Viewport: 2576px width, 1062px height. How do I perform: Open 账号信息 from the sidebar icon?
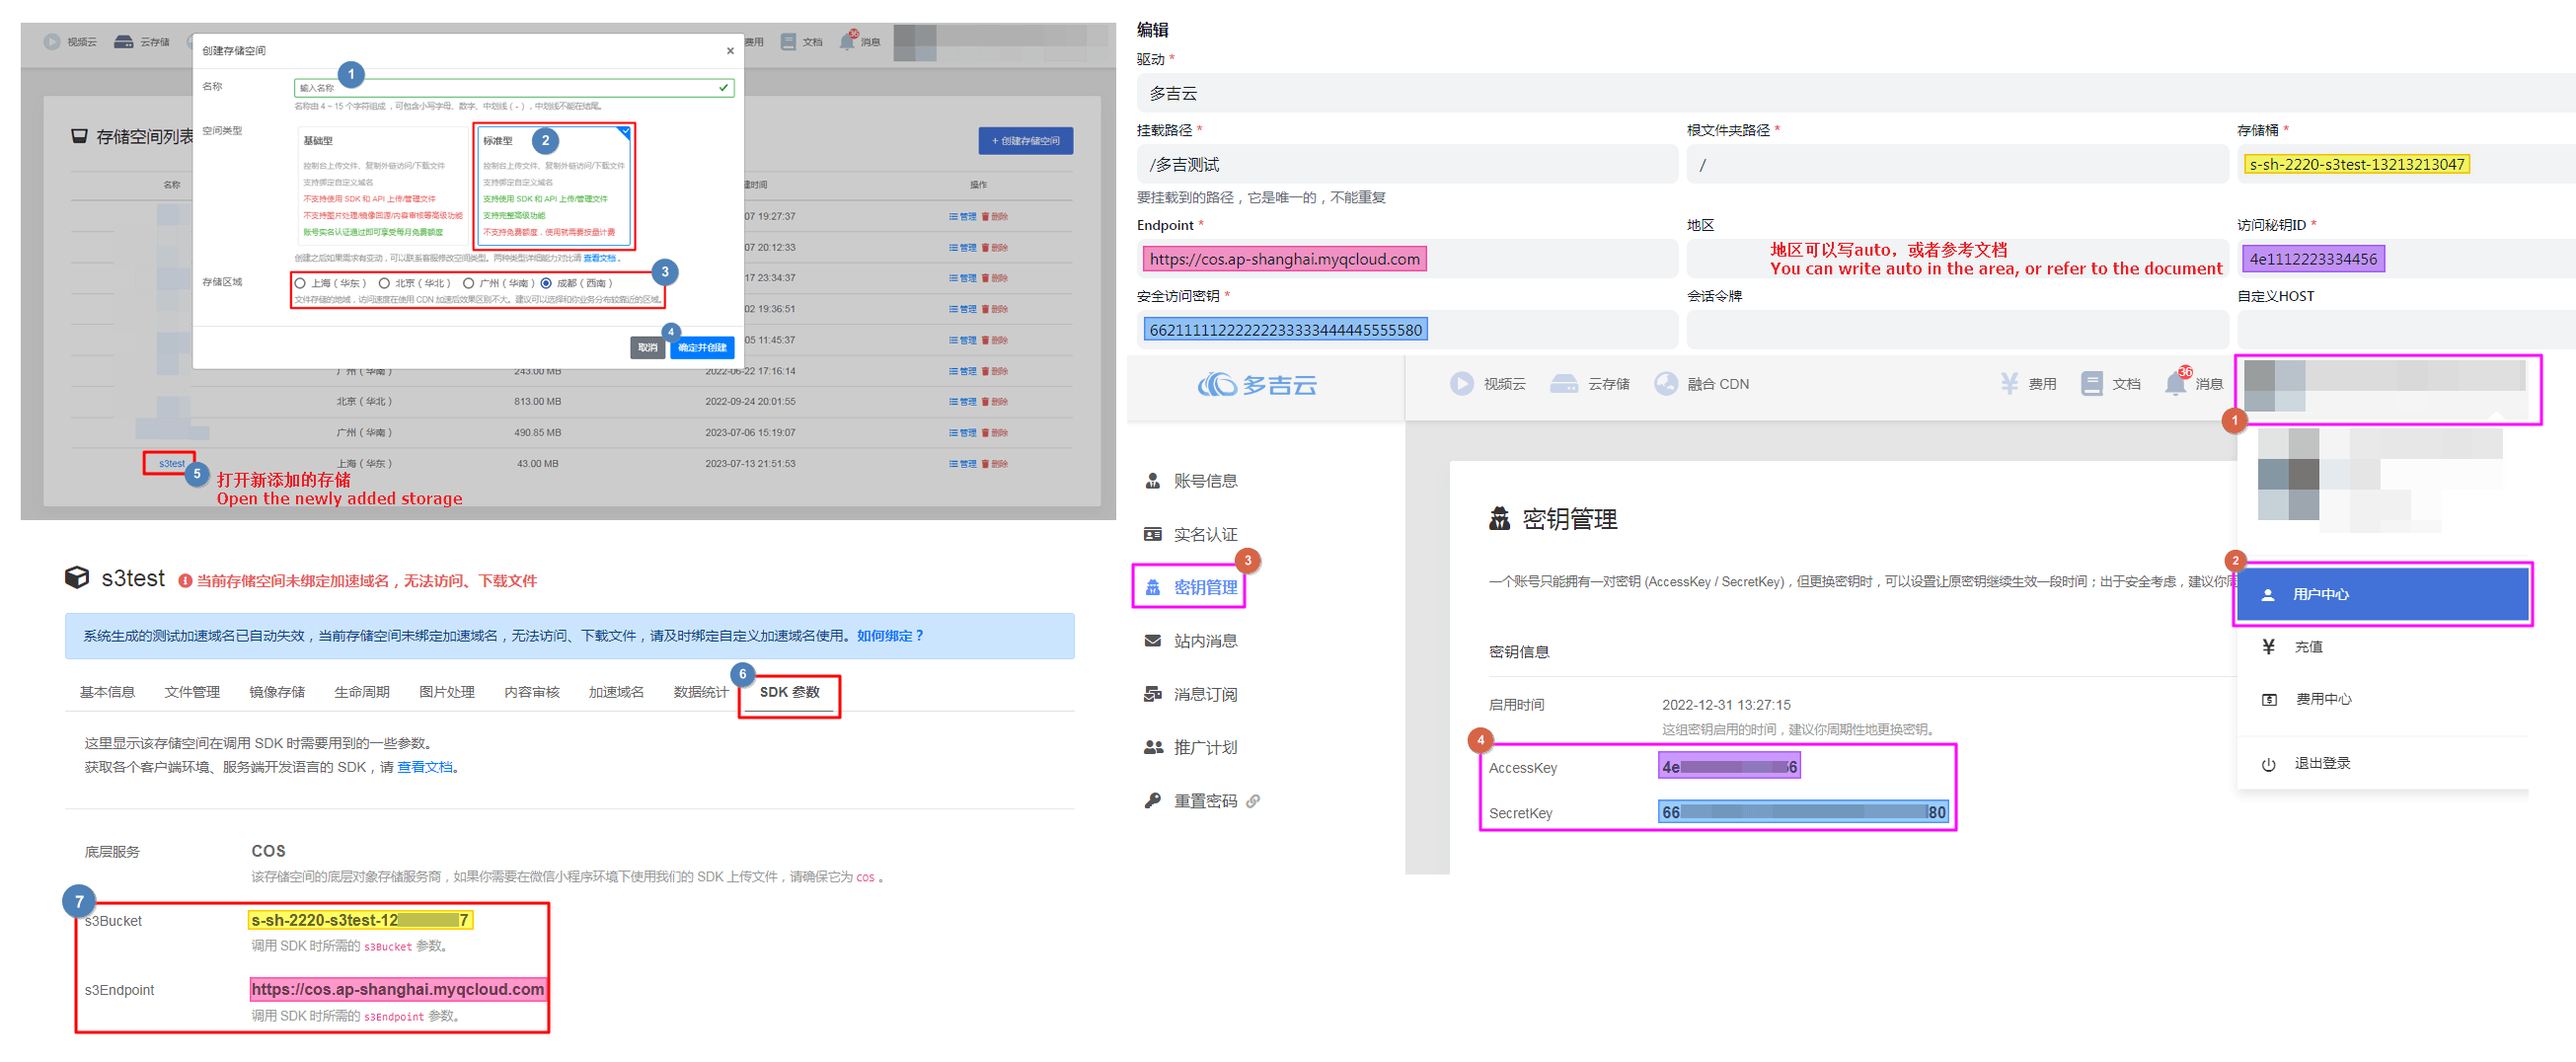coord(1153,481)
